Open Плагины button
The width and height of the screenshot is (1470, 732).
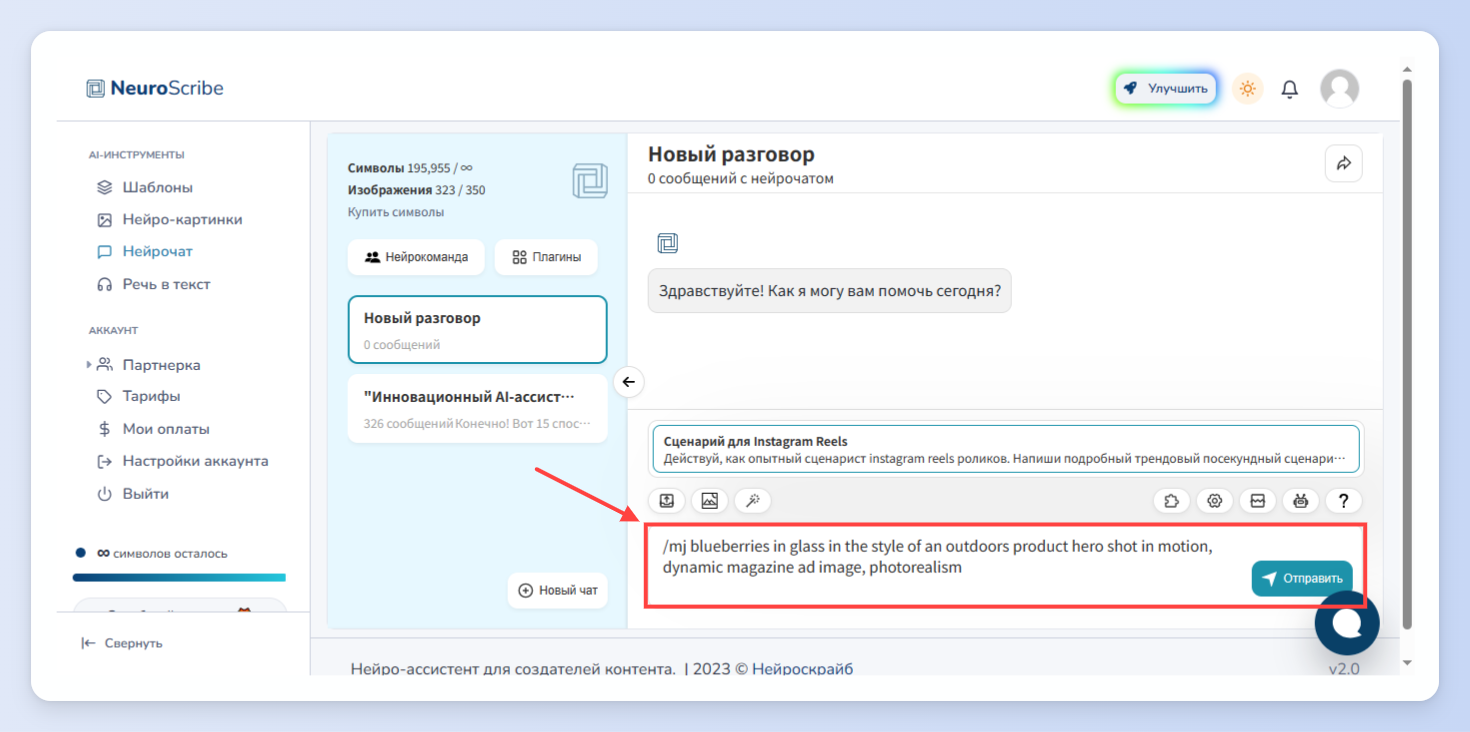click(x=546, y=257)
